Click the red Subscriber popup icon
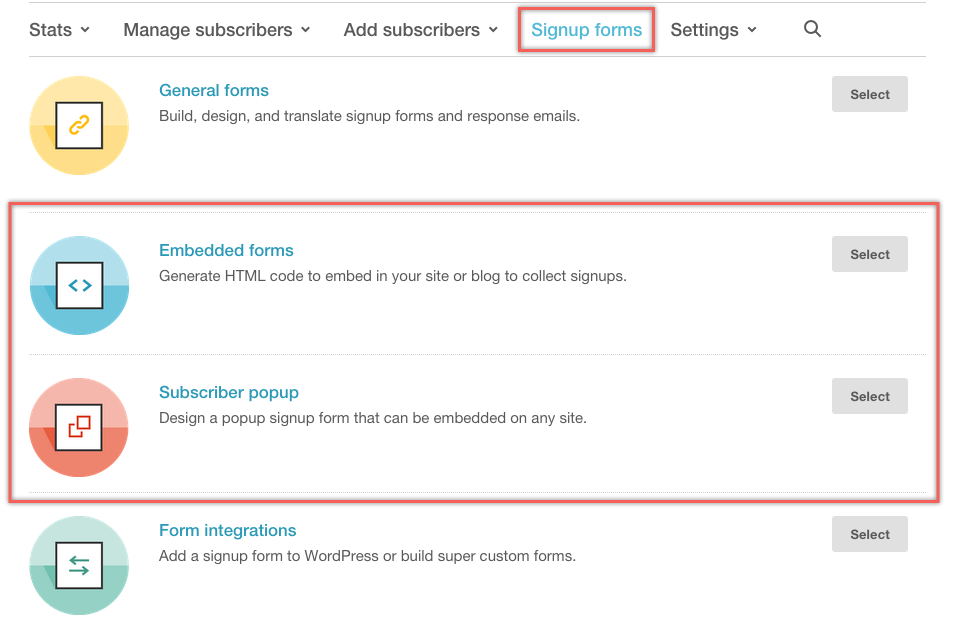This screenshot has height=627, width=956. pyautogui.click(x=79, y=427)
